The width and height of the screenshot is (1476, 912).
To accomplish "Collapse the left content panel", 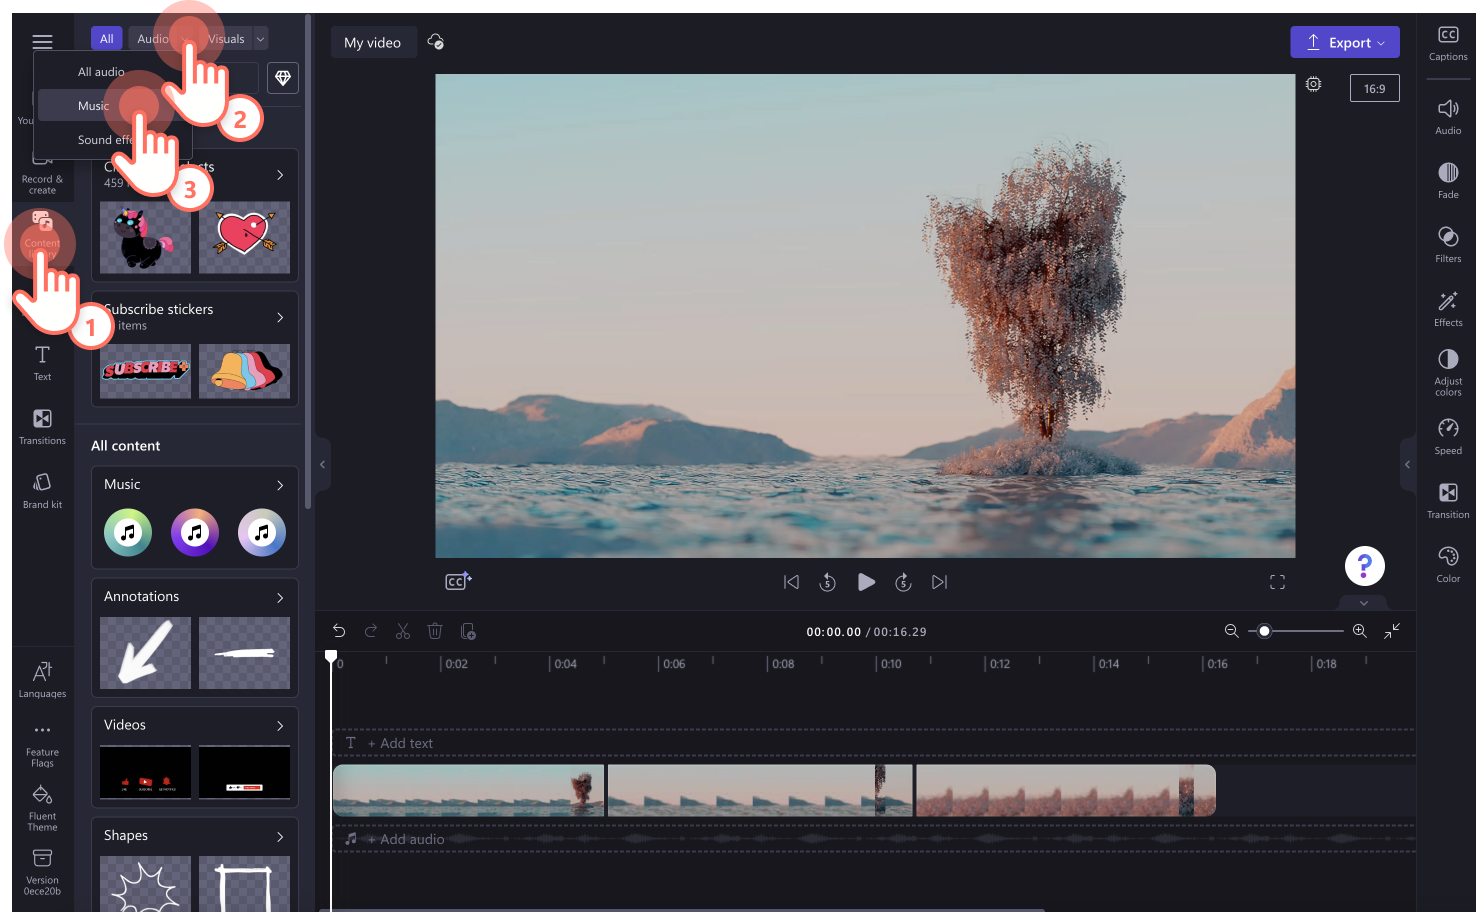I will pos(323,464).
